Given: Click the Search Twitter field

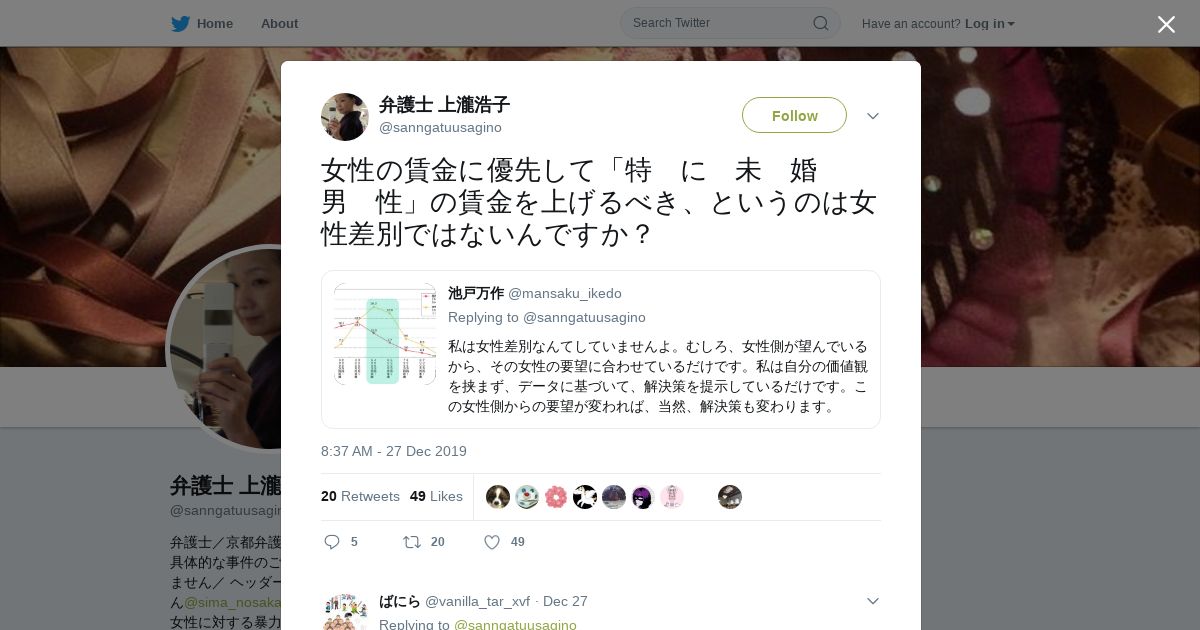Looking at the screenshot, I should click(730, 23).
